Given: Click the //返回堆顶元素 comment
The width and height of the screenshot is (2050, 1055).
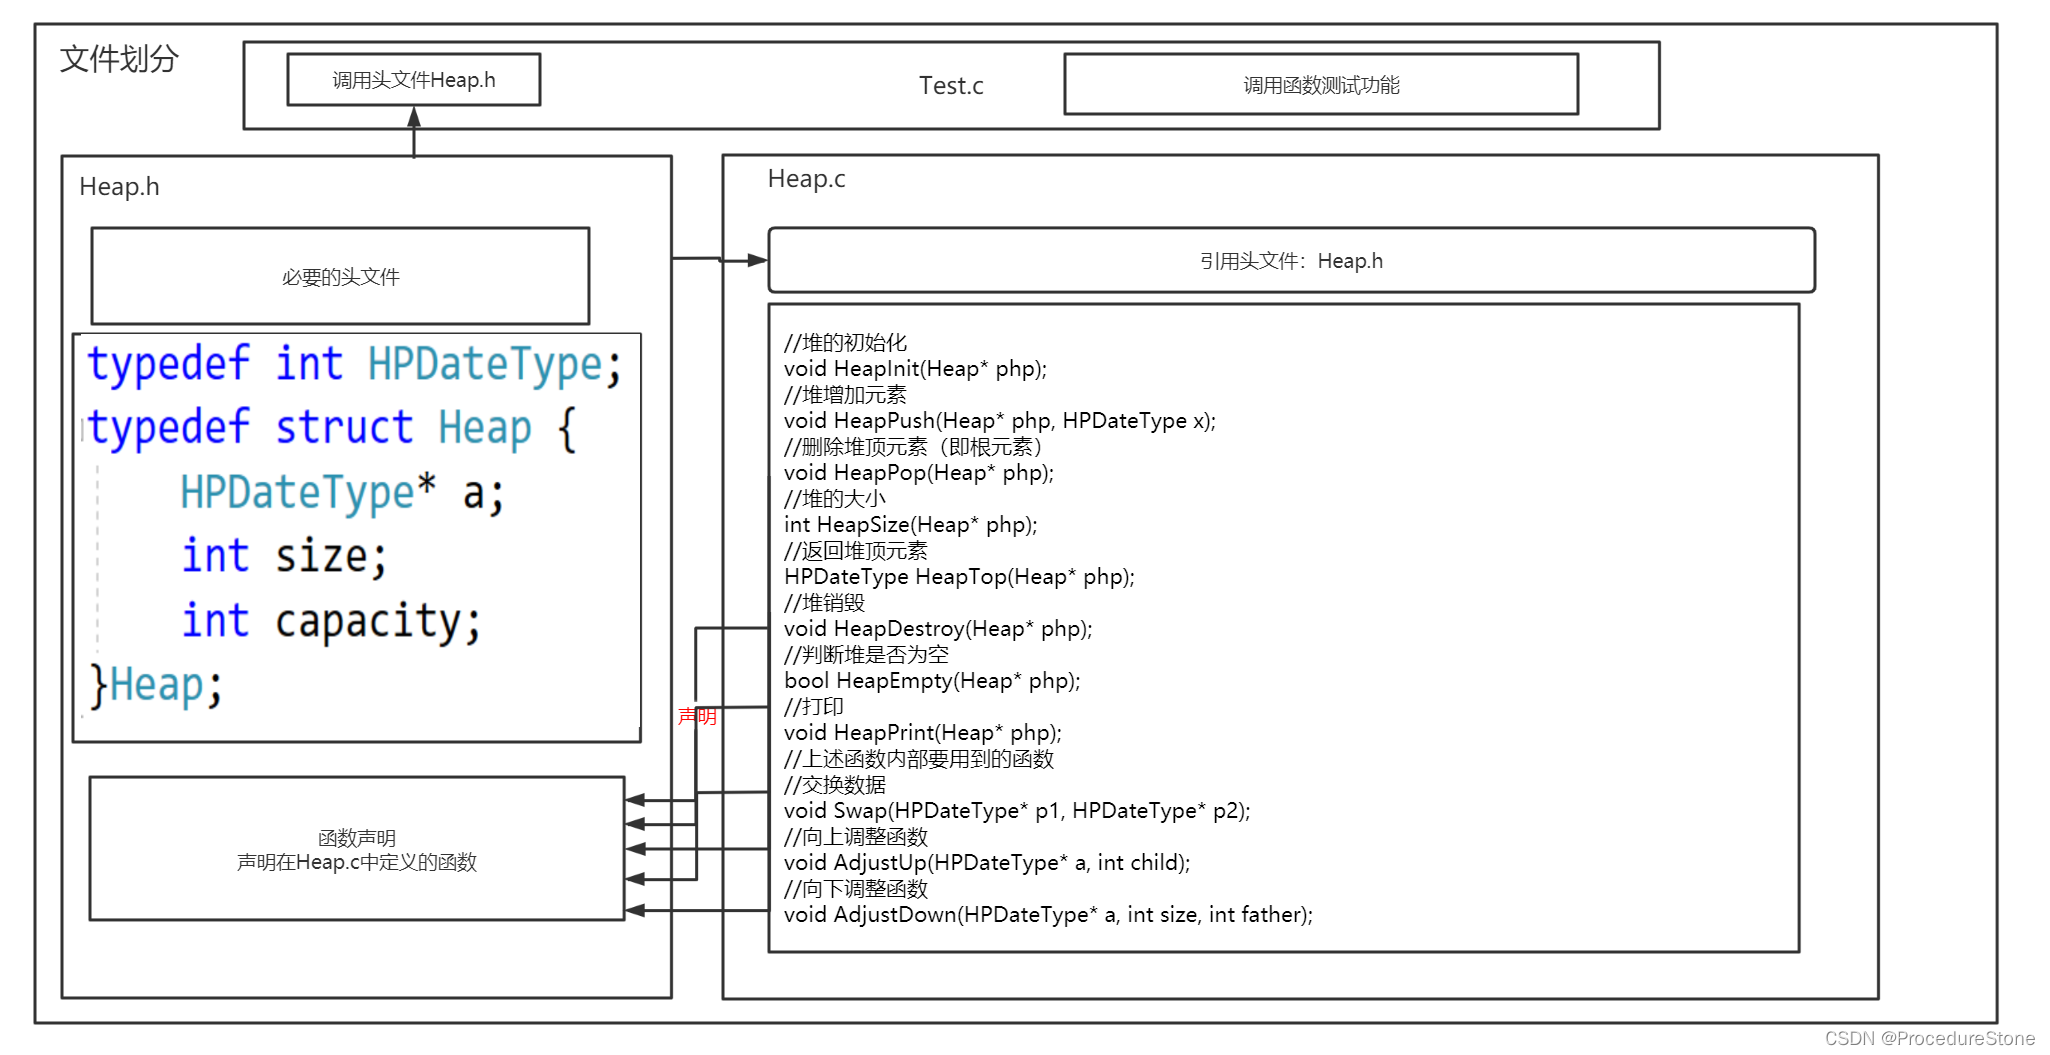Looking at the screenshot, I should pos(856,551).
